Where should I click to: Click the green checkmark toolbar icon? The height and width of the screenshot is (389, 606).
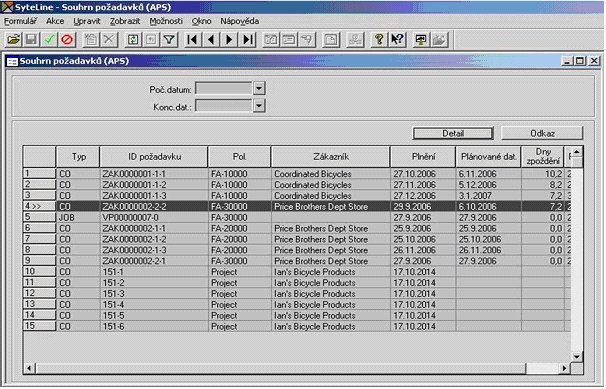coord(49,39)
